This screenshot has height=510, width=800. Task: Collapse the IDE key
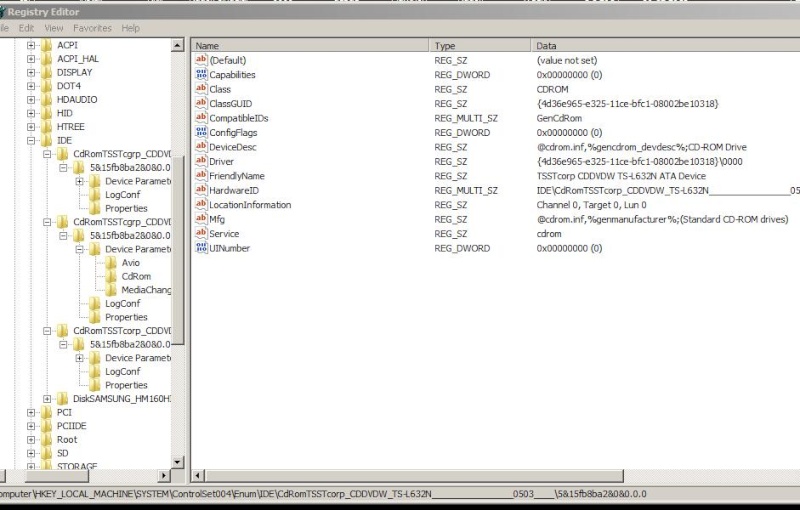[31, 141]
